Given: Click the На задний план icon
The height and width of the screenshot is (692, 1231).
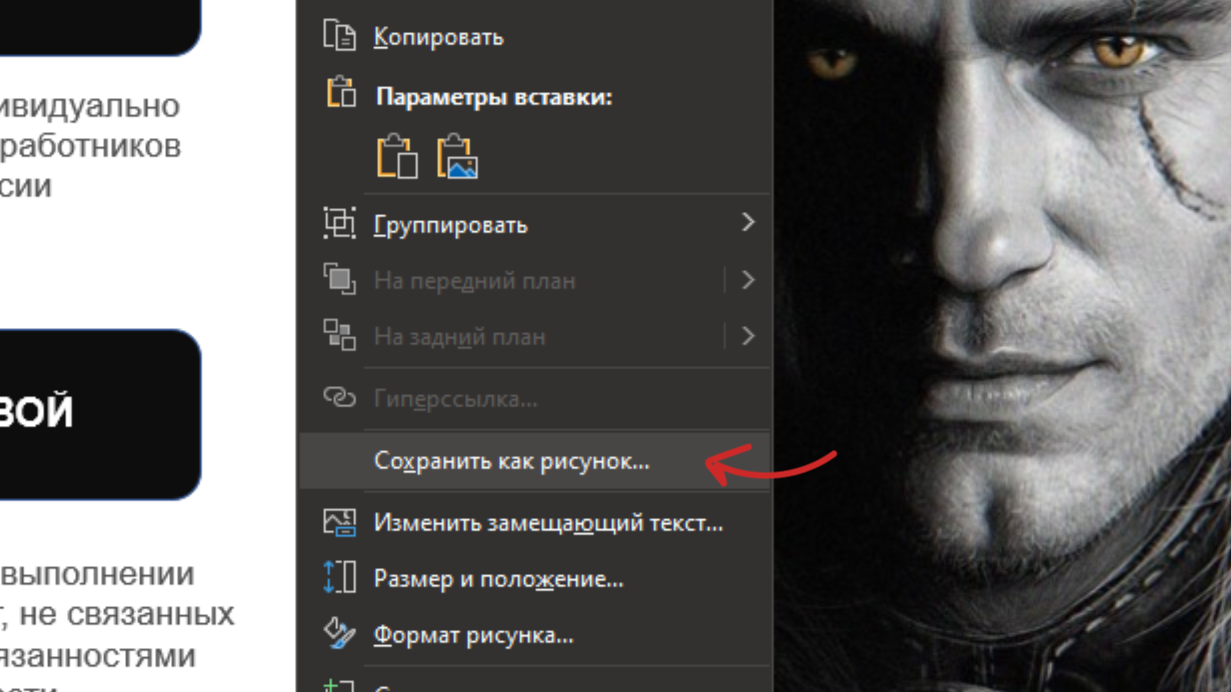Looking at the screenshot, I should click(x=339, y=335).
